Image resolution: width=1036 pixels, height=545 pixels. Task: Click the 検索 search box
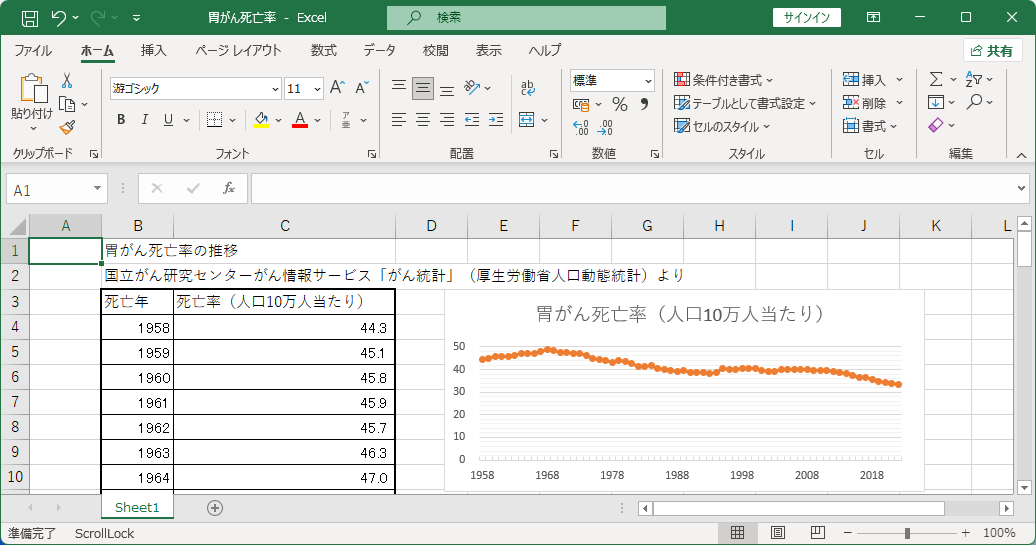click(x=526, y=18)
